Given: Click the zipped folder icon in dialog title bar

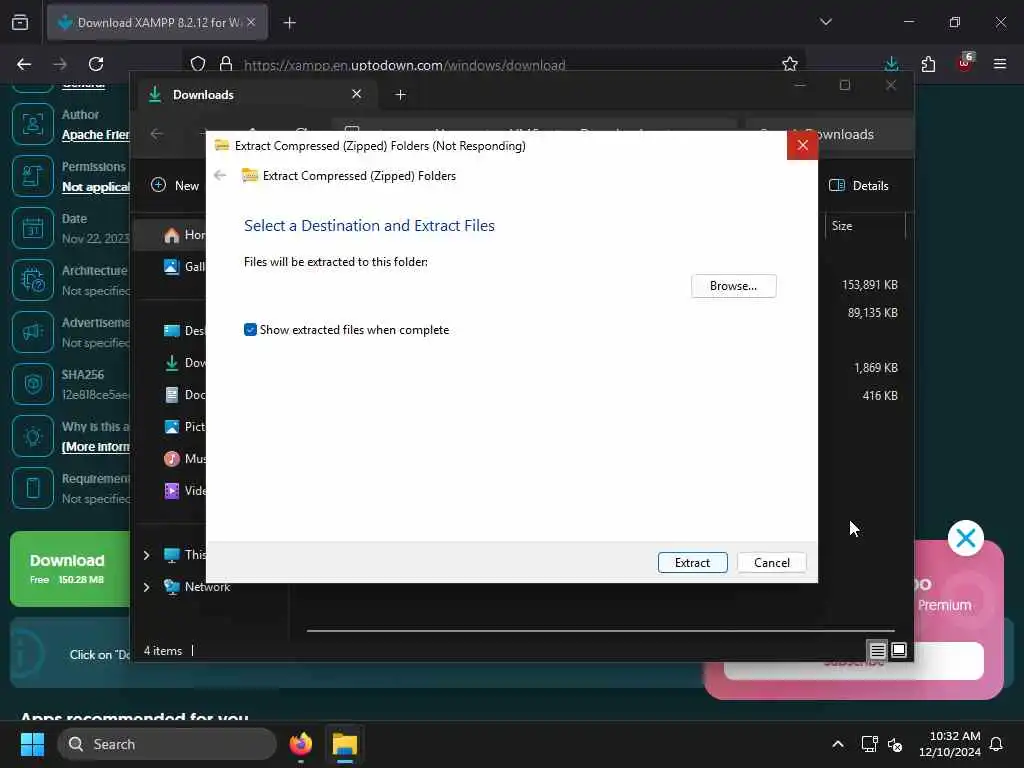Looking at the screenshot, I should pos(221,145).
